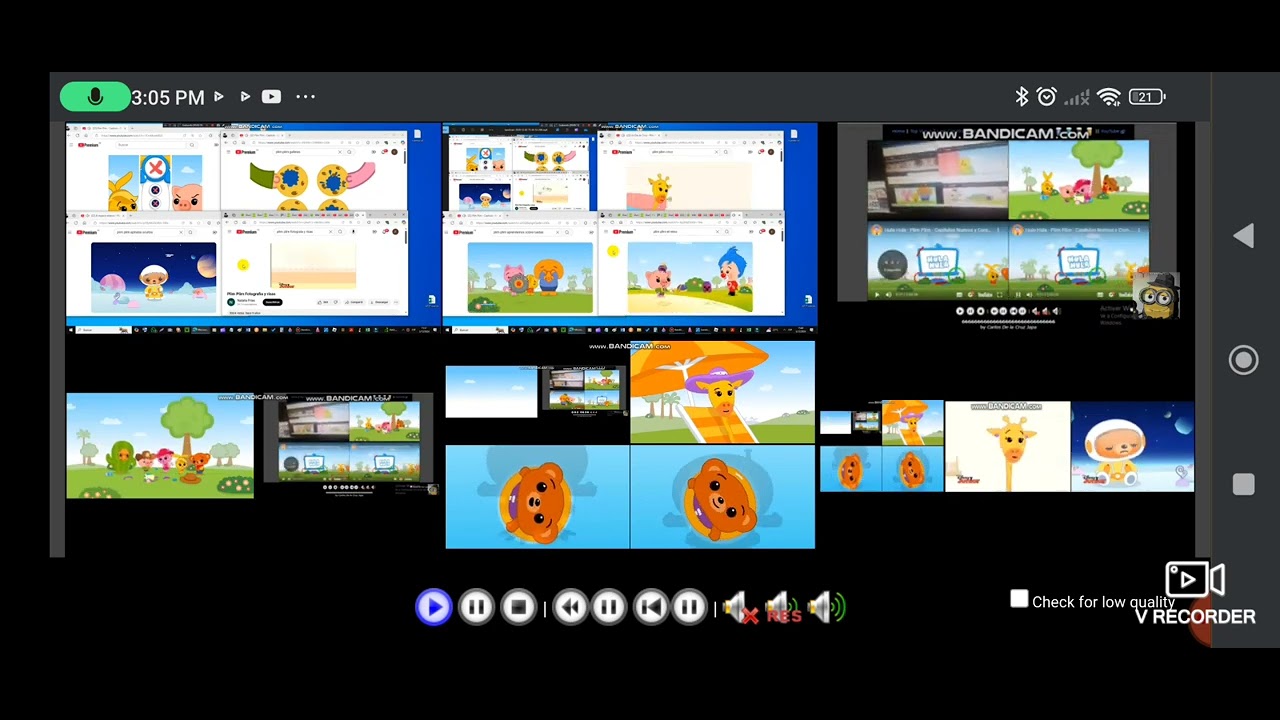Tap the three-dot overflow in the status bar

(x=305, y=97)
